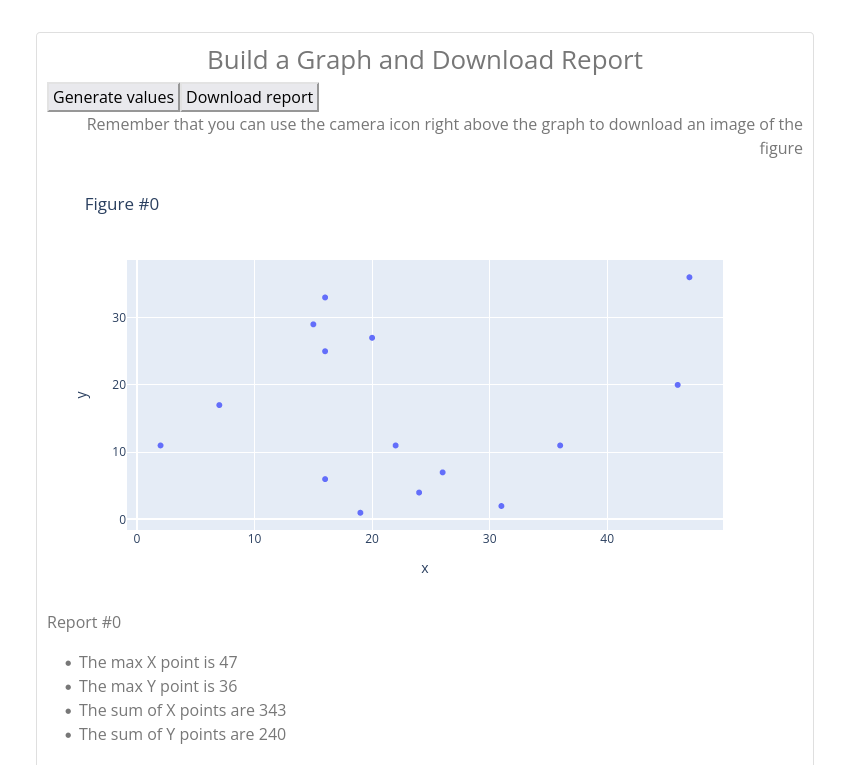Click the Generate values button
The height and width of the screenshot is (765, 850).
point(113,97)
